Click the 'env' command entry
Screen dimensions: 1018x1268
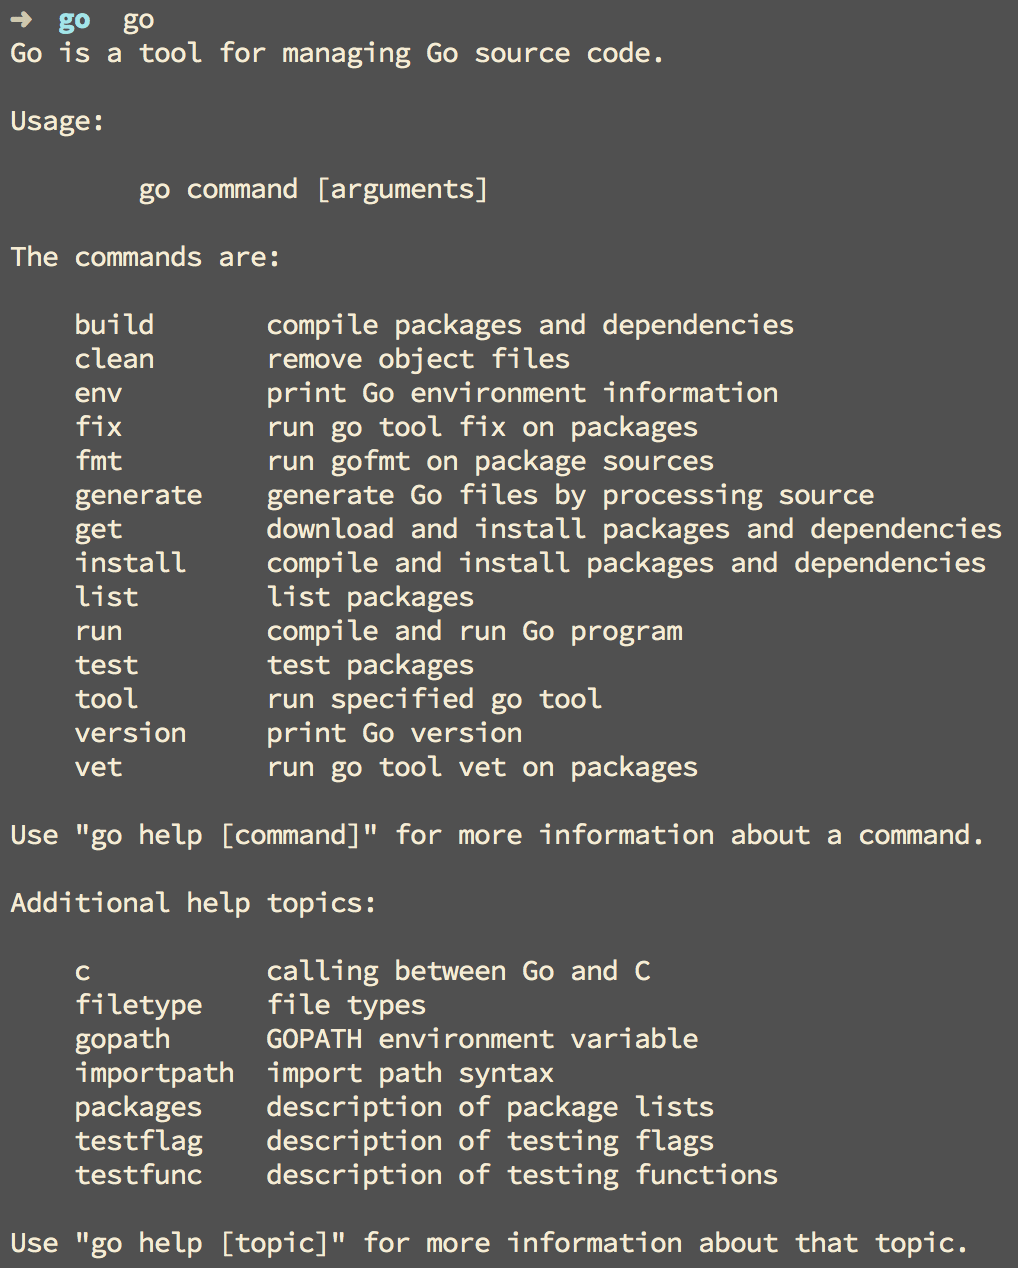pyautogui.click(x=98, y=393)
